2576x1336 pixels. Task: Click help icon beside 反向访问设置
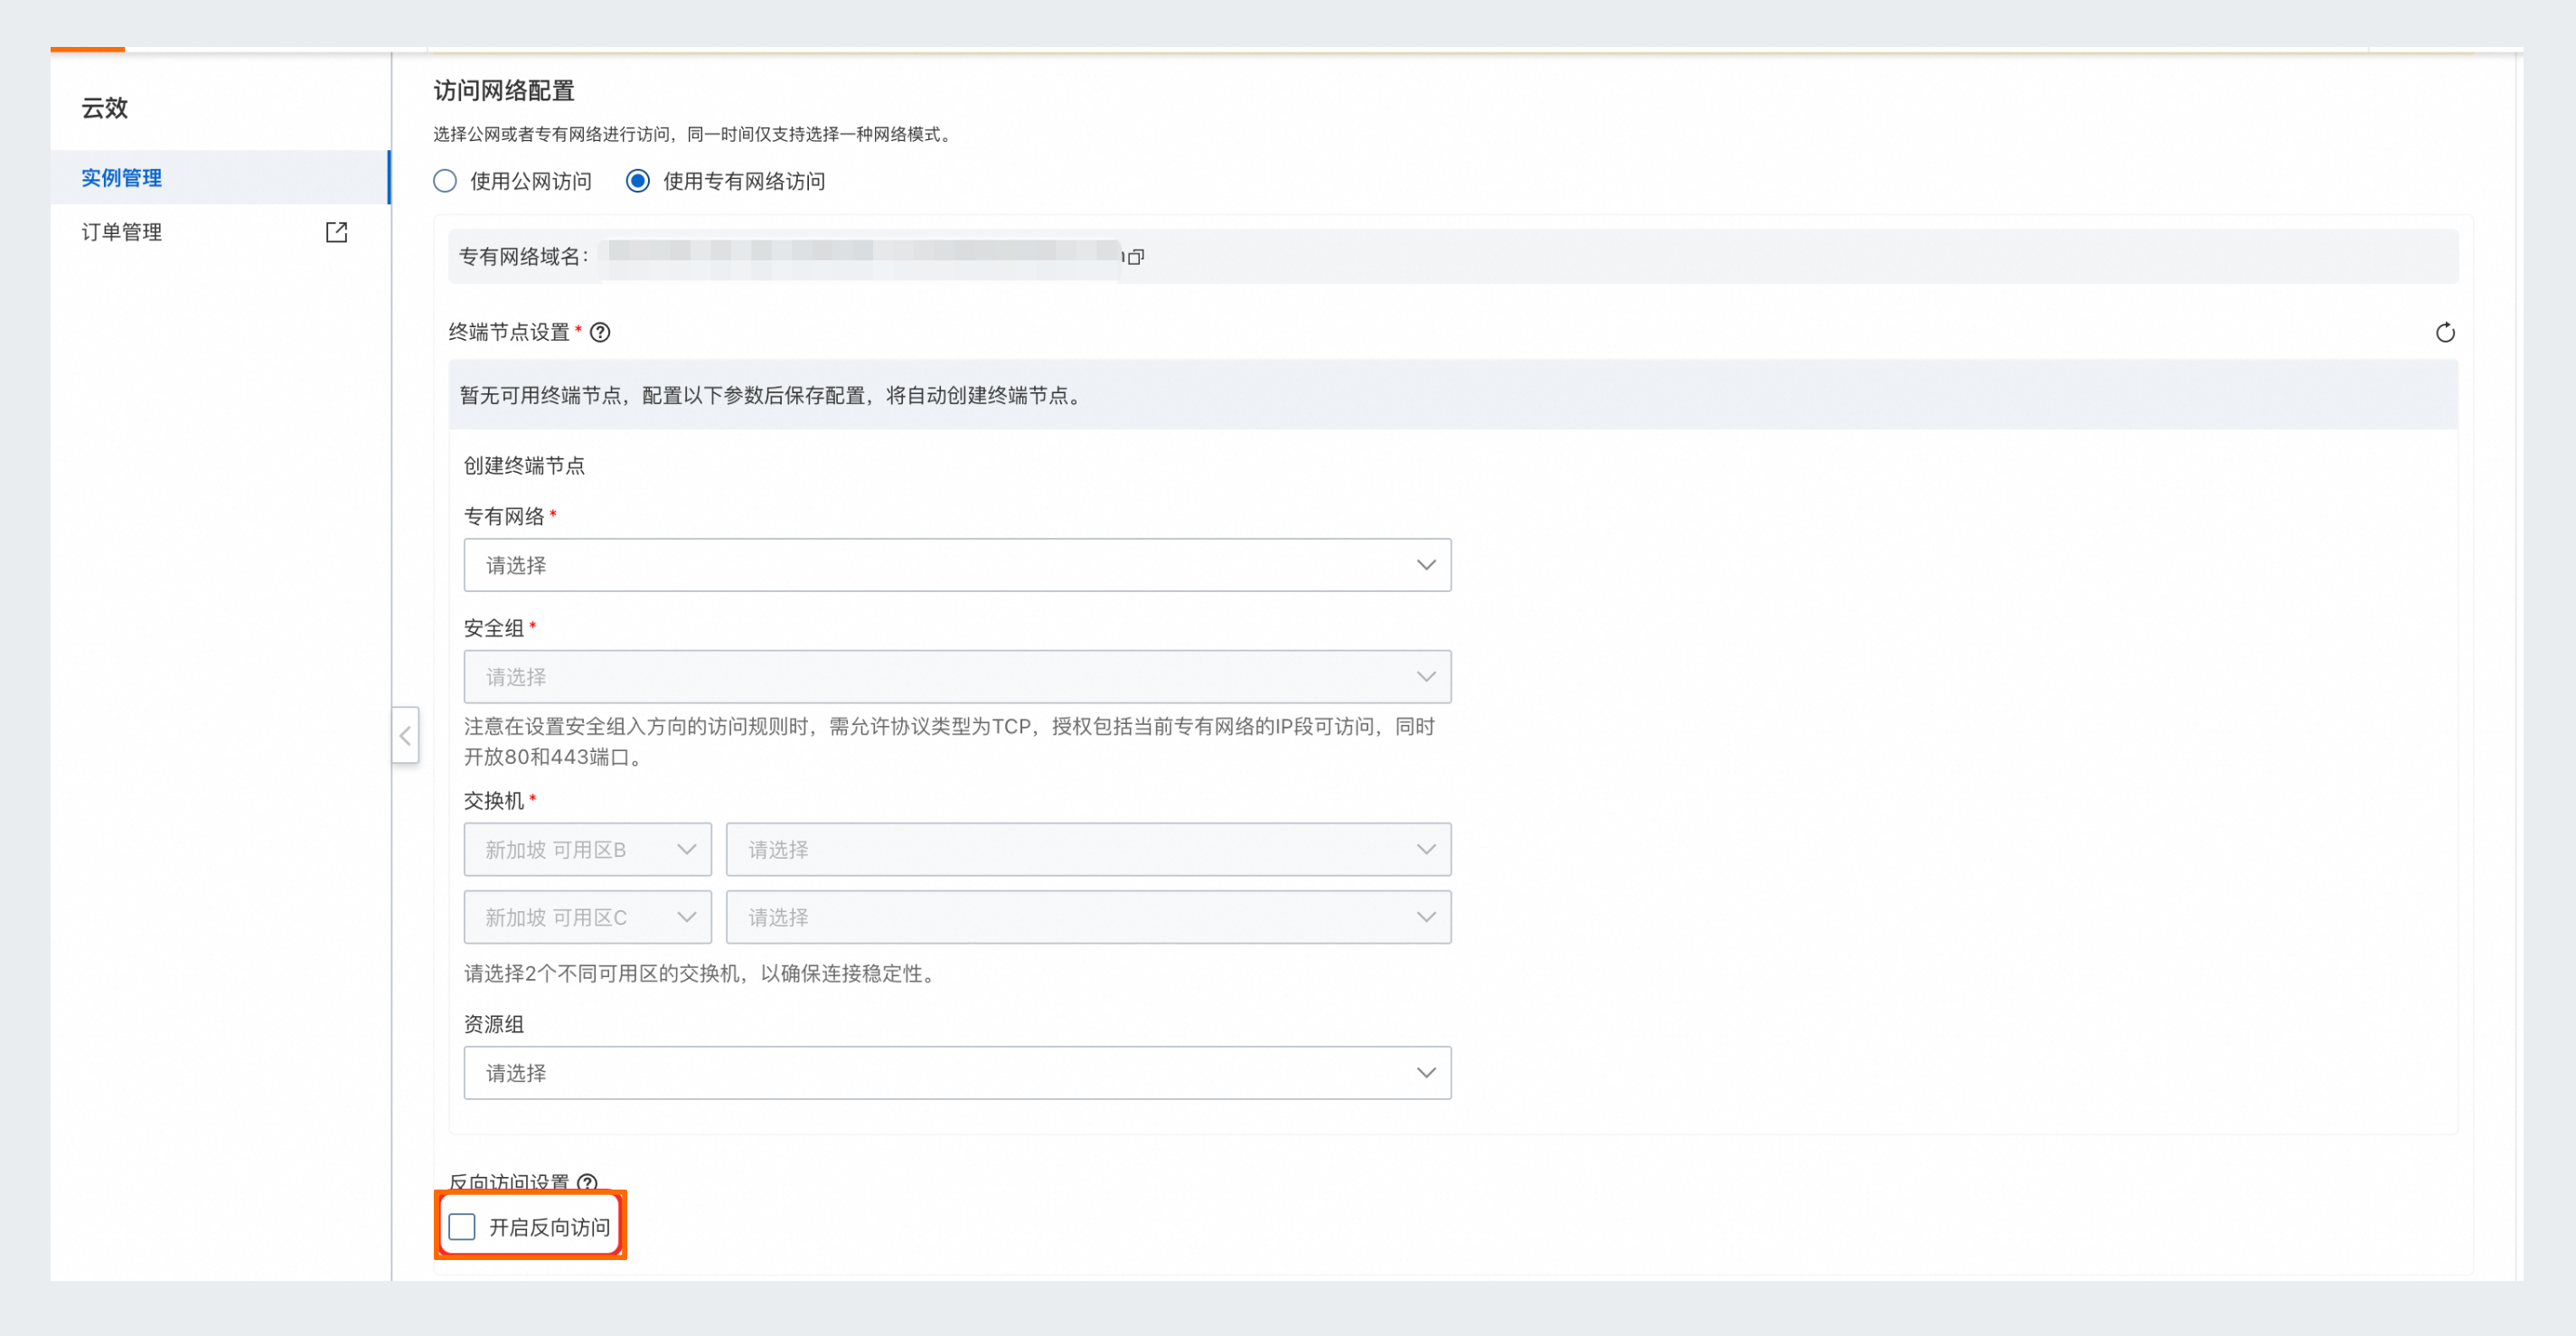588,1182
